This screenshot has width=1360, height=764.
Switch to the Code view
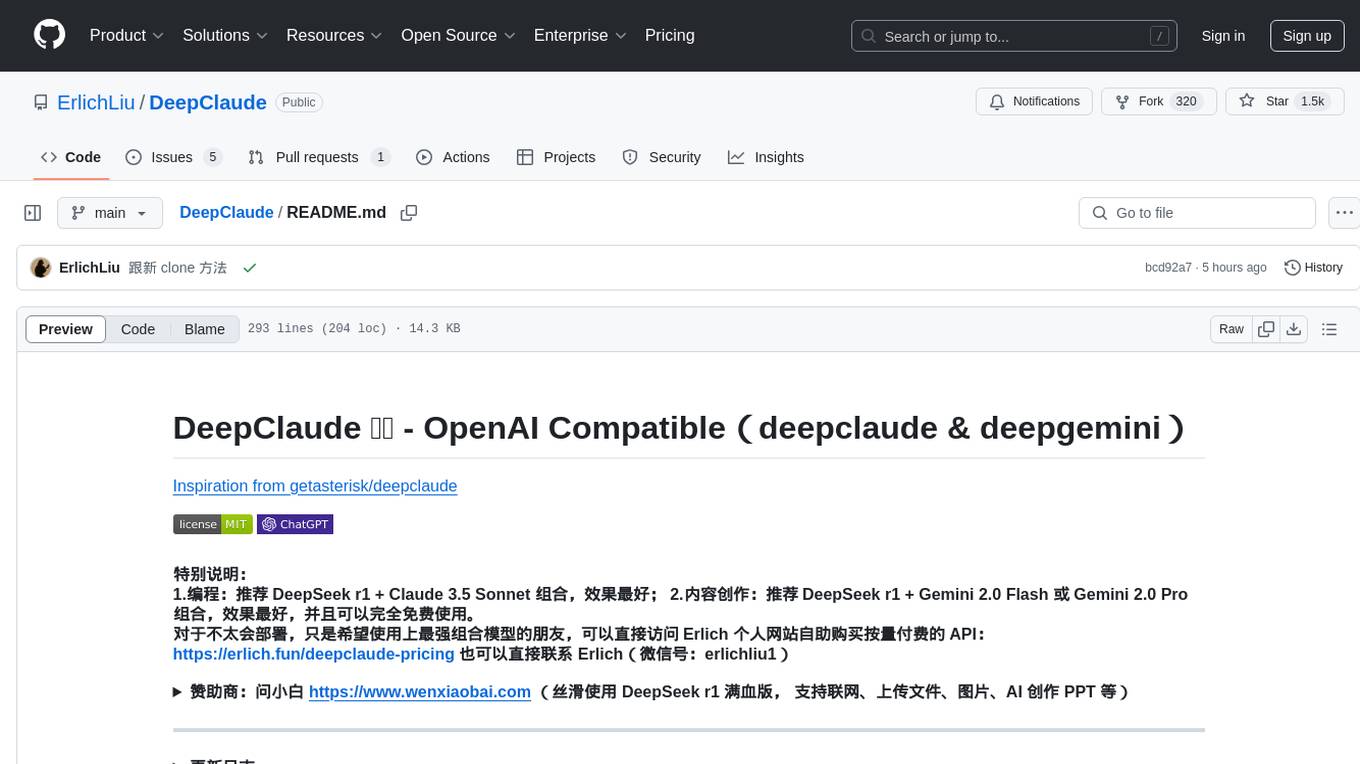click(x=138, y=329)
